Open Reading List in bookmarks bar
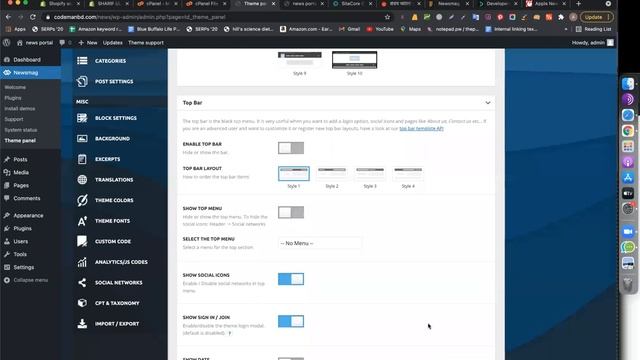The width and height of the screenshot is (640, 360). (594, 29)
